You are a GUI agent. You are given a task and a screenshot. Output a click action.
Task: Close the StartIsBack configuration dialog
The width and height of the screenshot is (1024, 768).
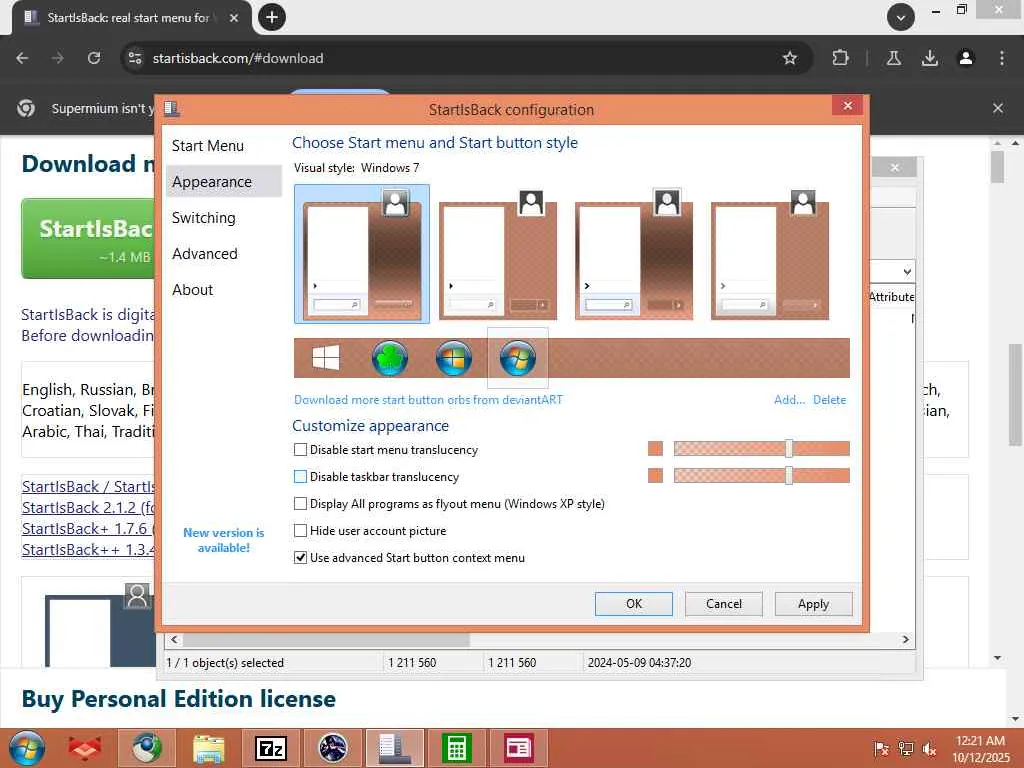click(x=848, y=105)
